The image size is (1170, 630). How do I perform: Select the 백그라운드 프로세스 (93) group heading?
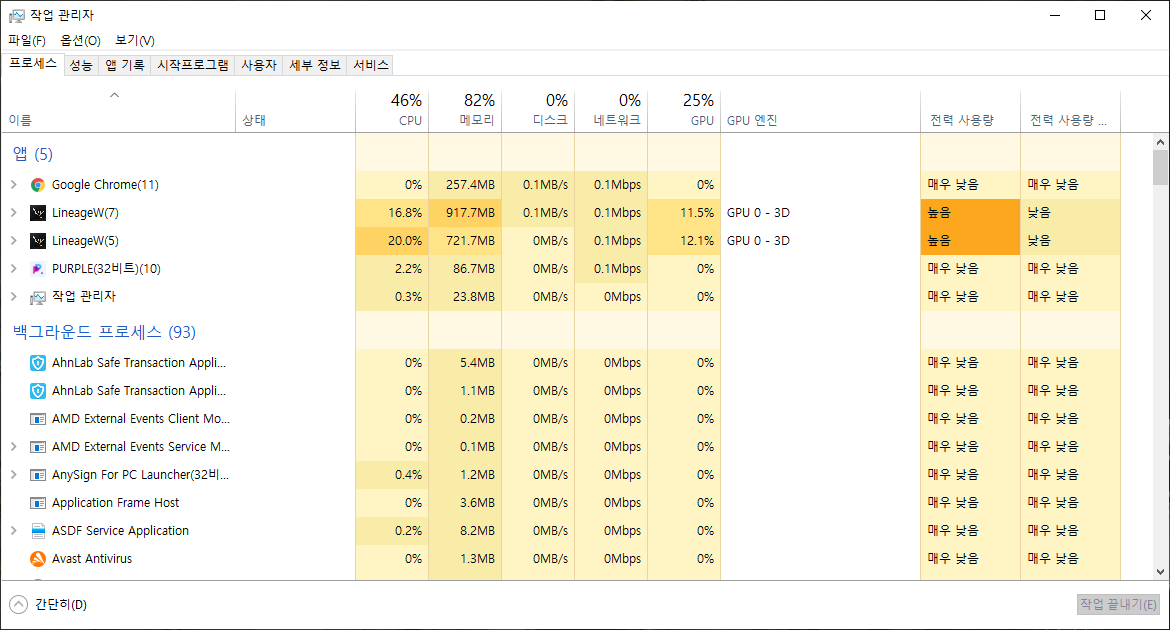pyautogui.click(x=104, y=332)
